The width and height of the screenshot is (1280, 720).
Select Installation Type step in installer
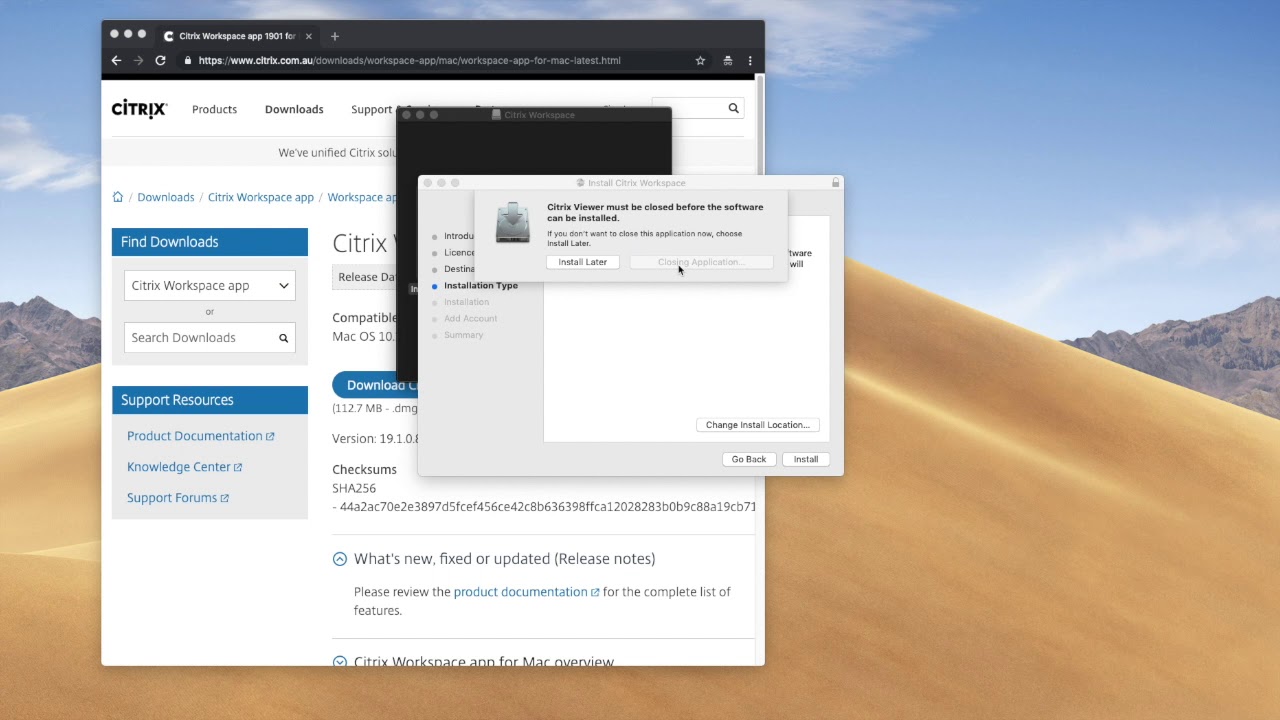pyautogui.click(x=481, y=286)
